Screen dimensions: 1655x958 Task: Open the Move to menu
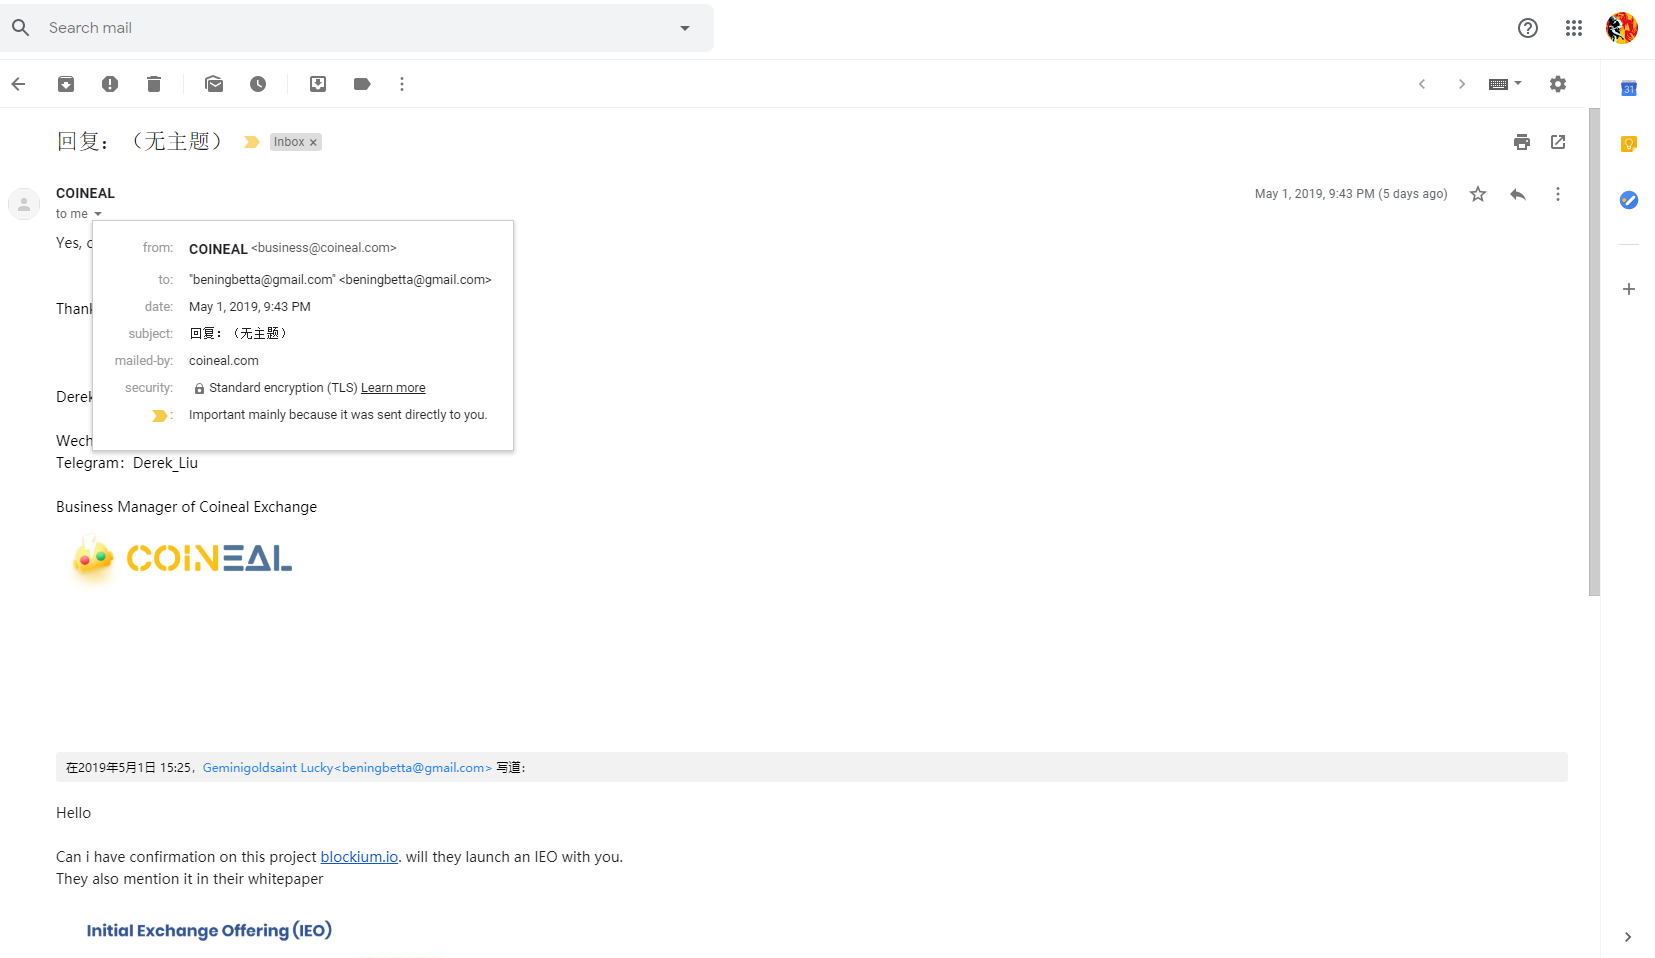pyautogui.click(x=318, y=84)
